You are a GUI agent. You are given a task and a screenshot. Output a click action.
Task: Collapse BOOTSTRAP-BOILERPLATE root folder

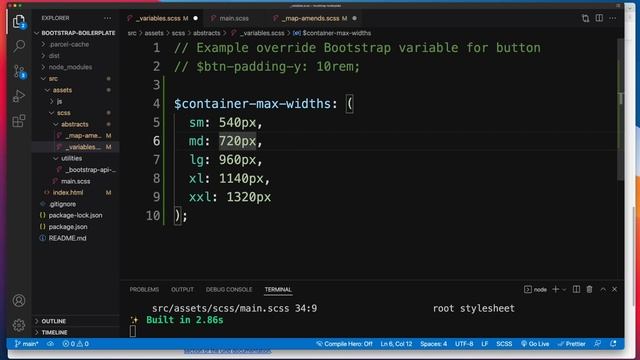coord(75,33)
